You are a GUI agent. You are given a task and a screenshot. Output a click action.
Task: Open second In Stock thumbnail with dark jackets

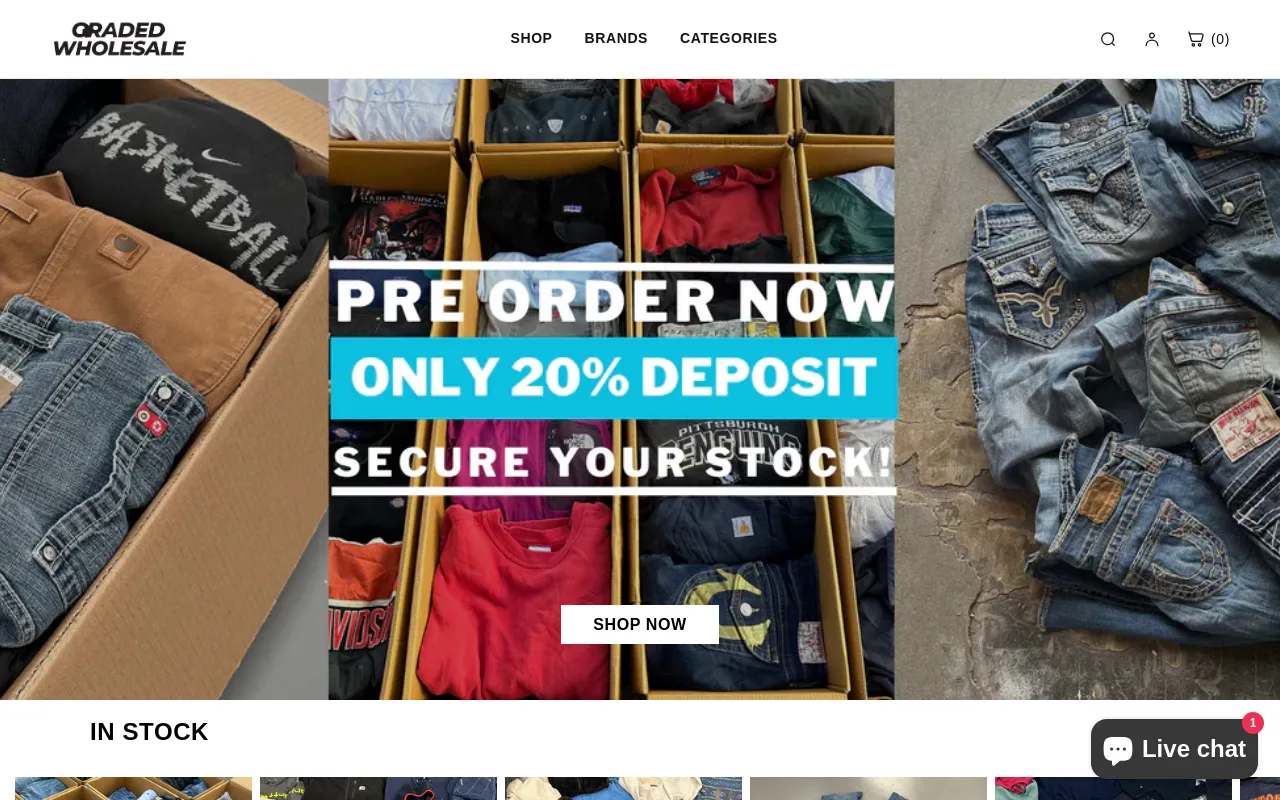coord(378,789)
